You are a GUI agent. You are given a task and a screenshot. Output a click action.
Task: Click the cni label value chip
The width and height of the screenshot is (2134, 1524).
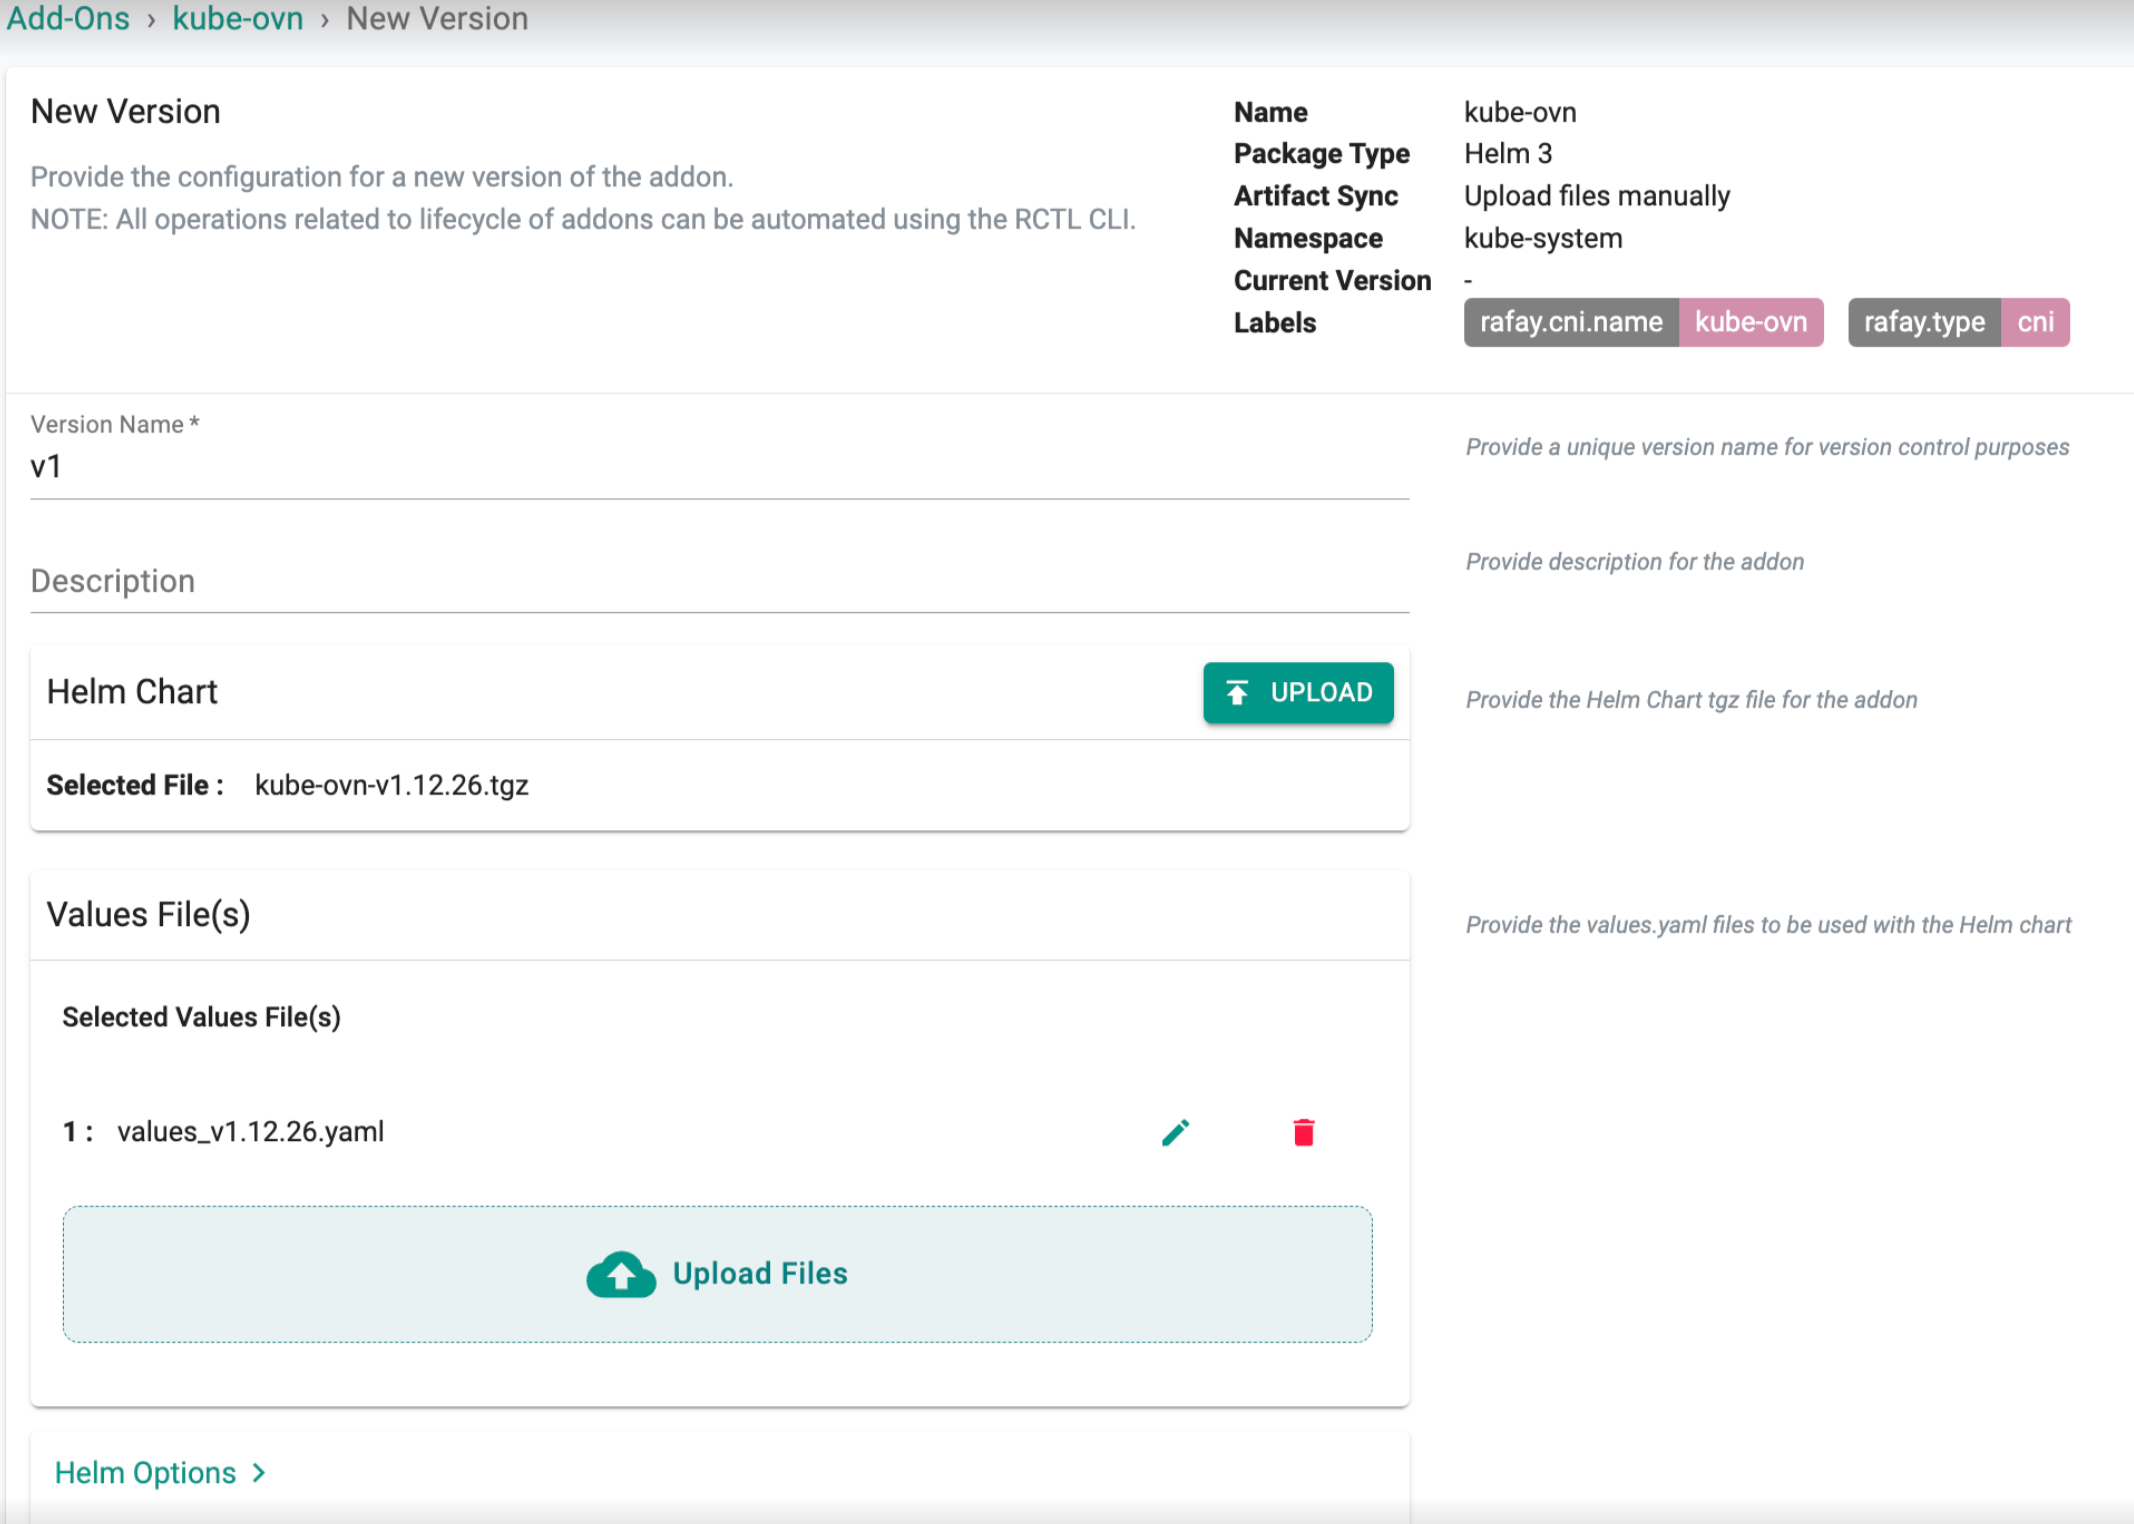pos(2035,322)
